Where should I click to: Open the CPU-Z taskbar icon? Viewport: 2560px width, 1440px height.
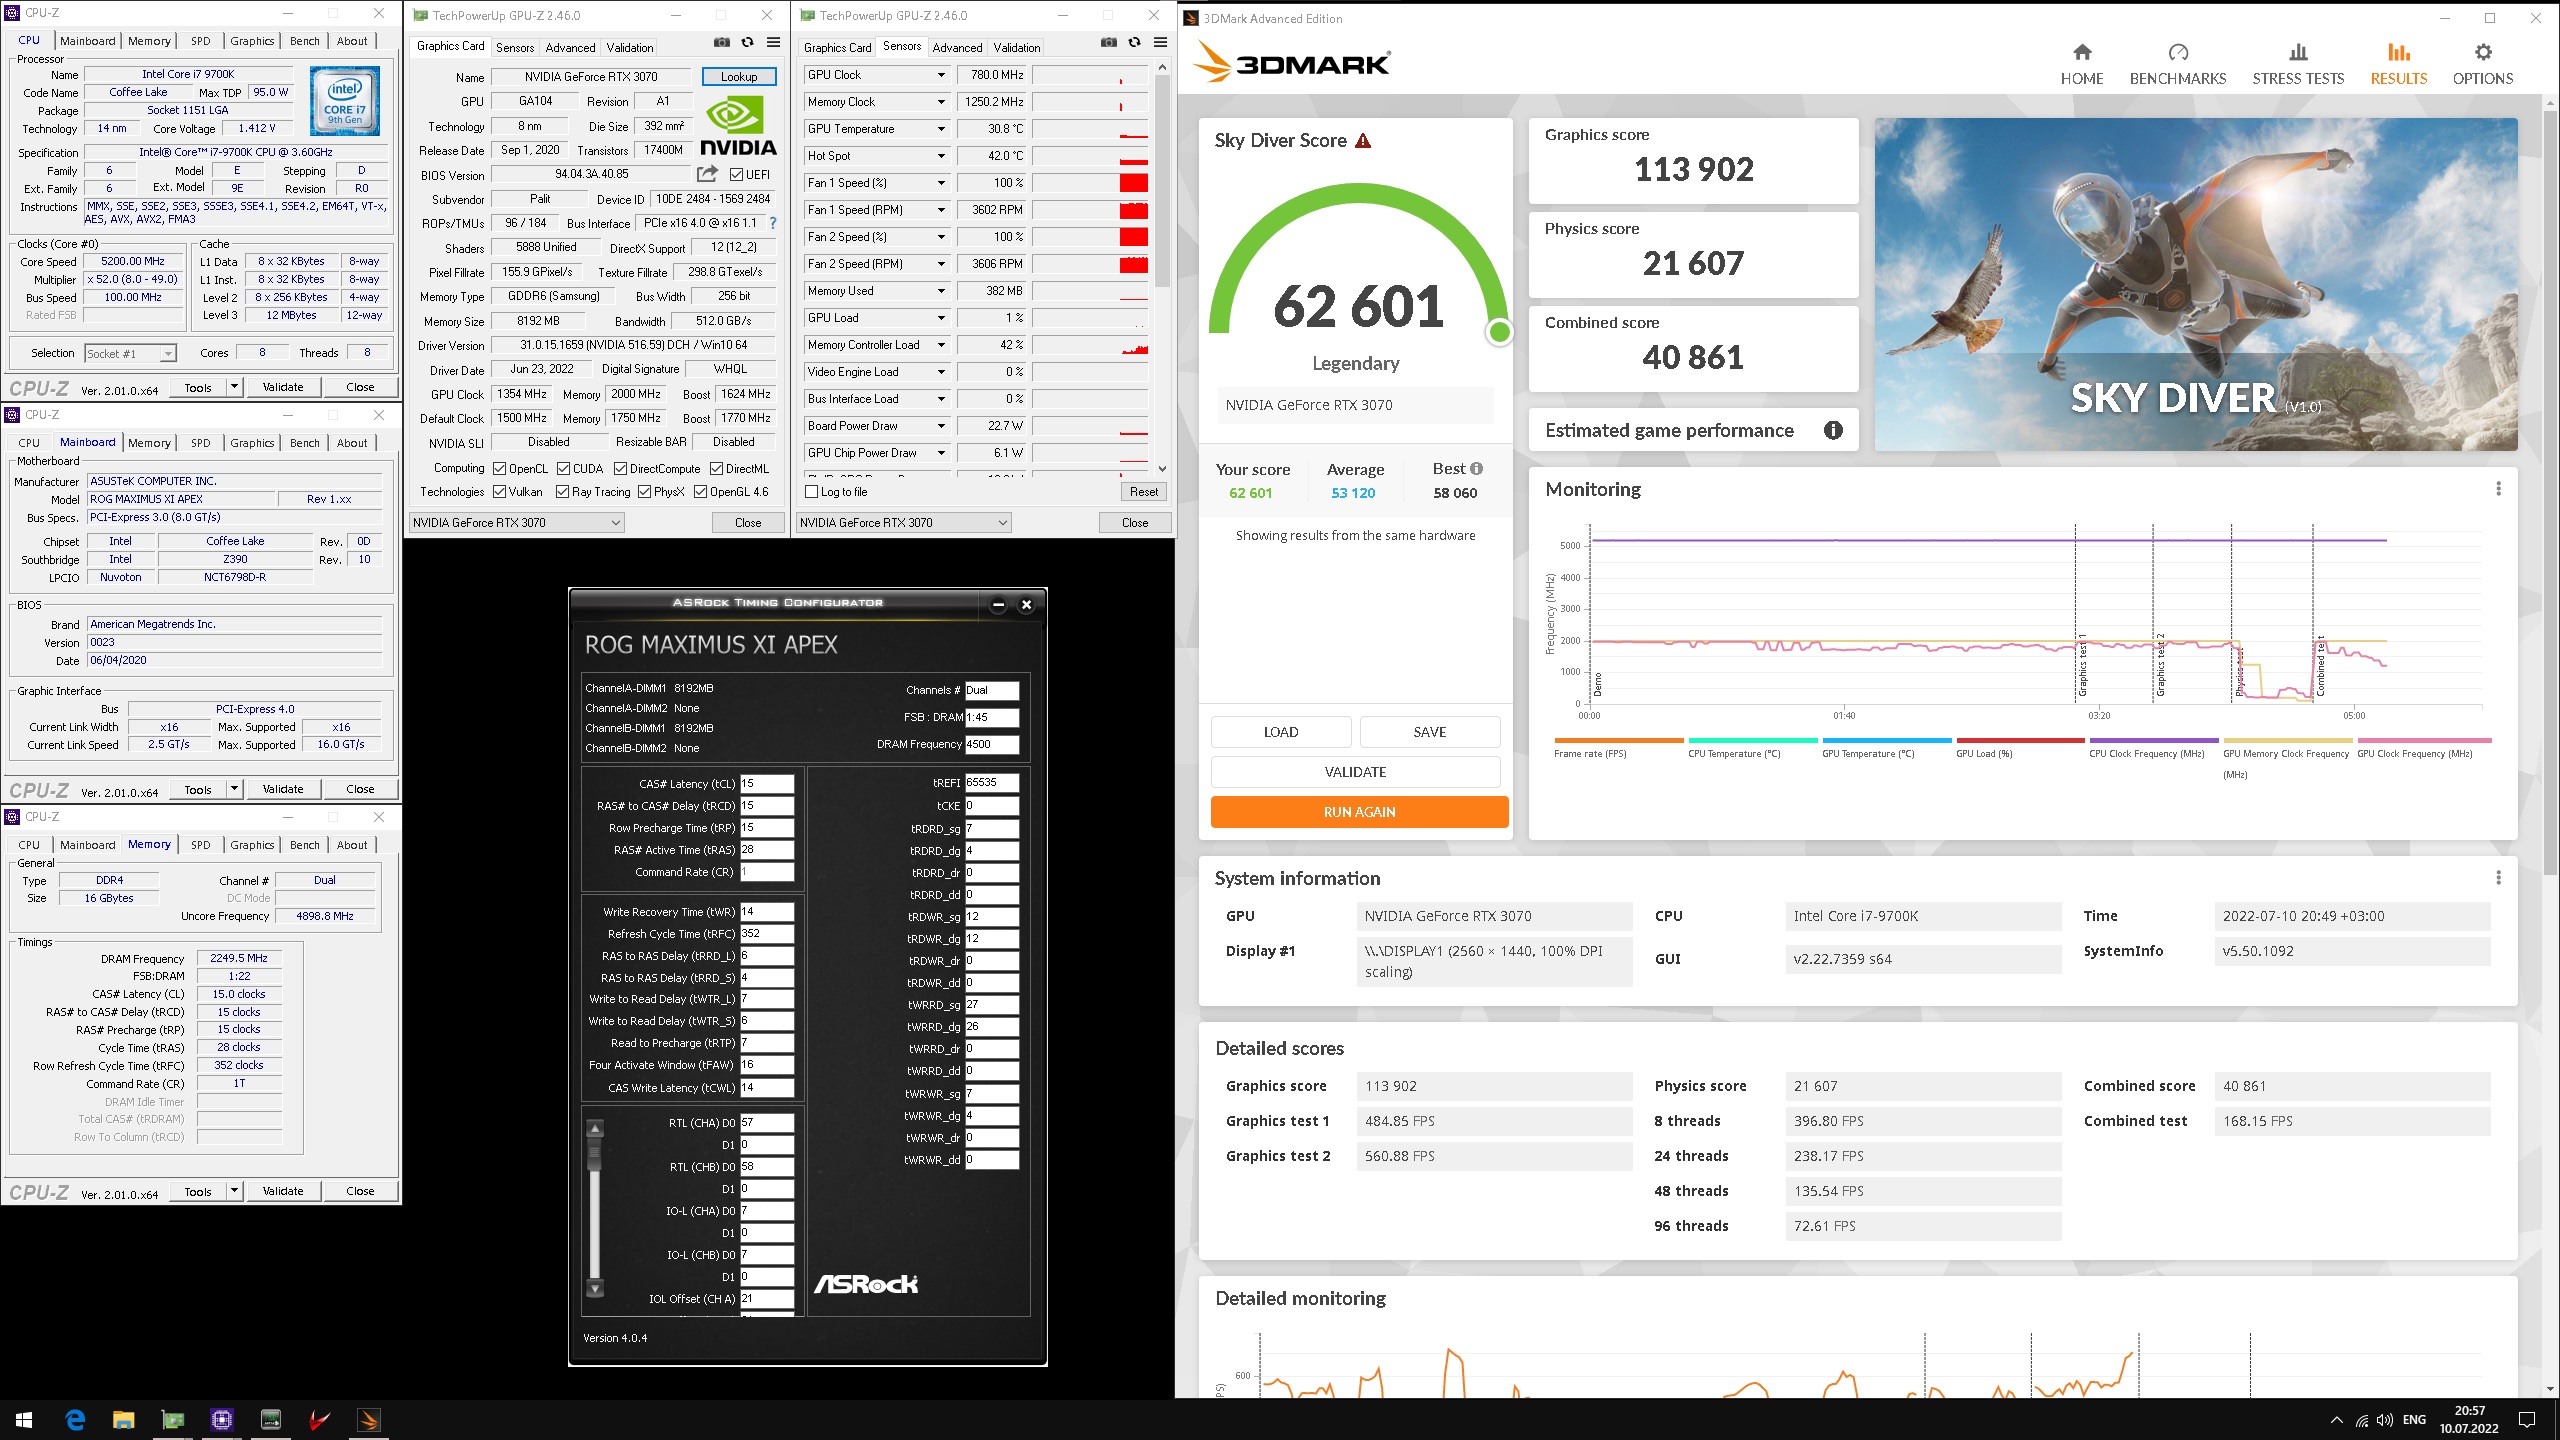tap(222, 1420)
